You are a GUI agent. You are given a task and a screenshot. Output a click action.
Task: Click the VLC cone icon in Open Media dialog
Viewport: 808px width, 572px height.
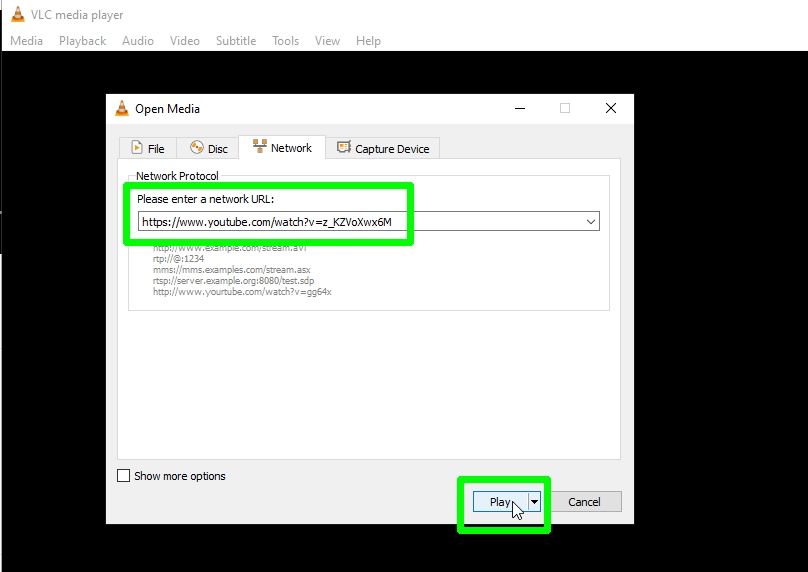click(122, 108)
